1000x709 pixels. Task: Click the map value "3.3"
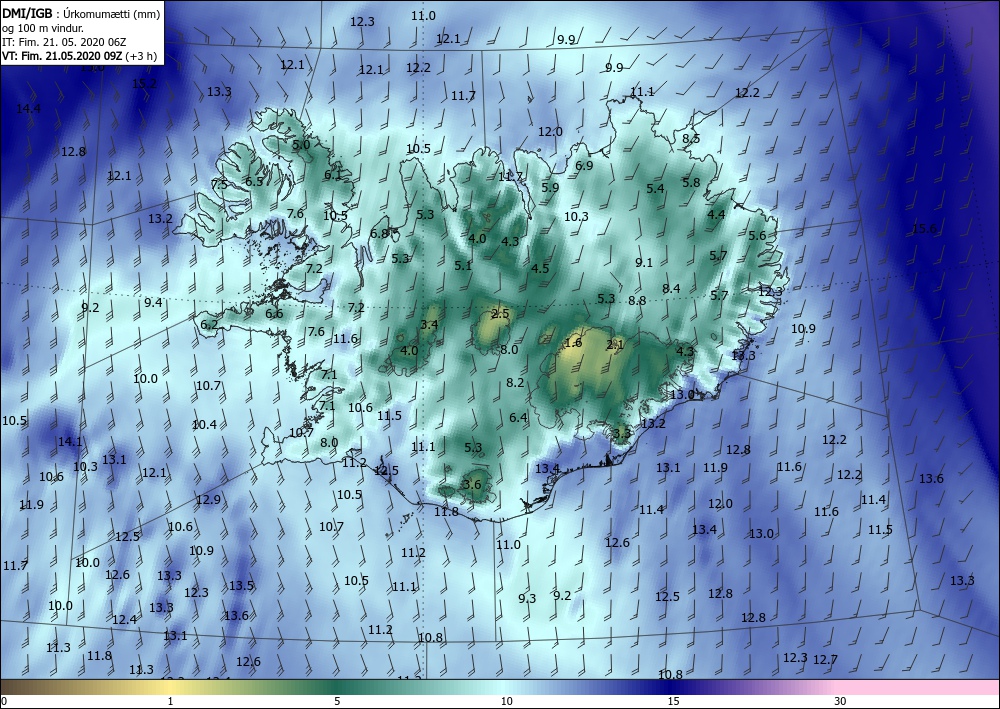click(622, 434)
